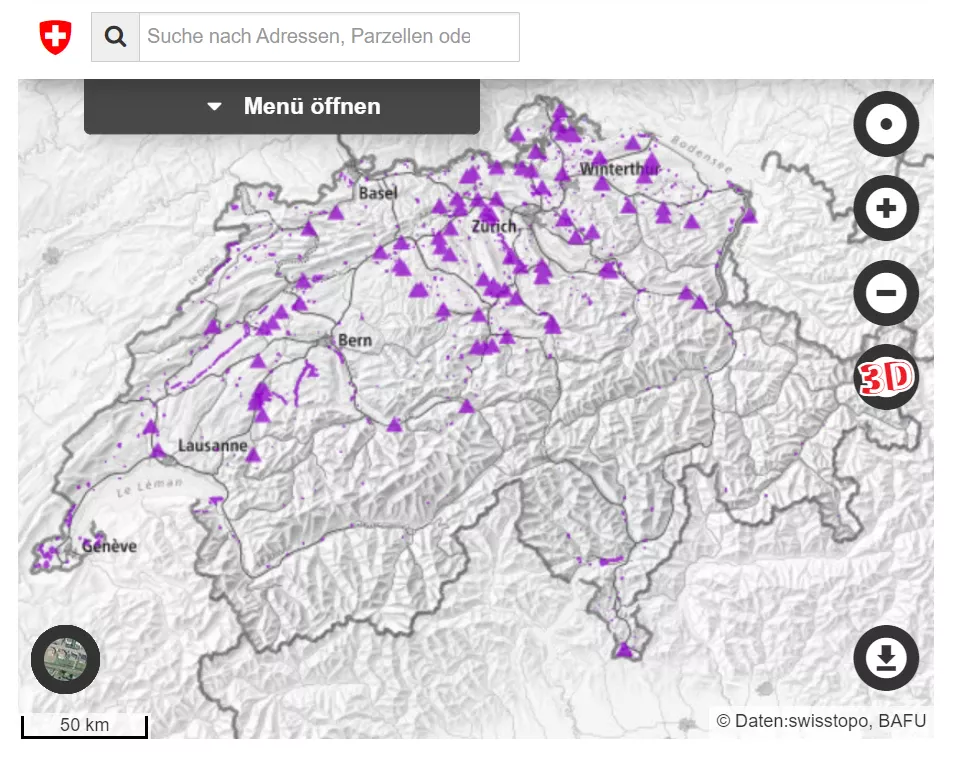Zoom out with the minus button

click(x=885, y=293)
